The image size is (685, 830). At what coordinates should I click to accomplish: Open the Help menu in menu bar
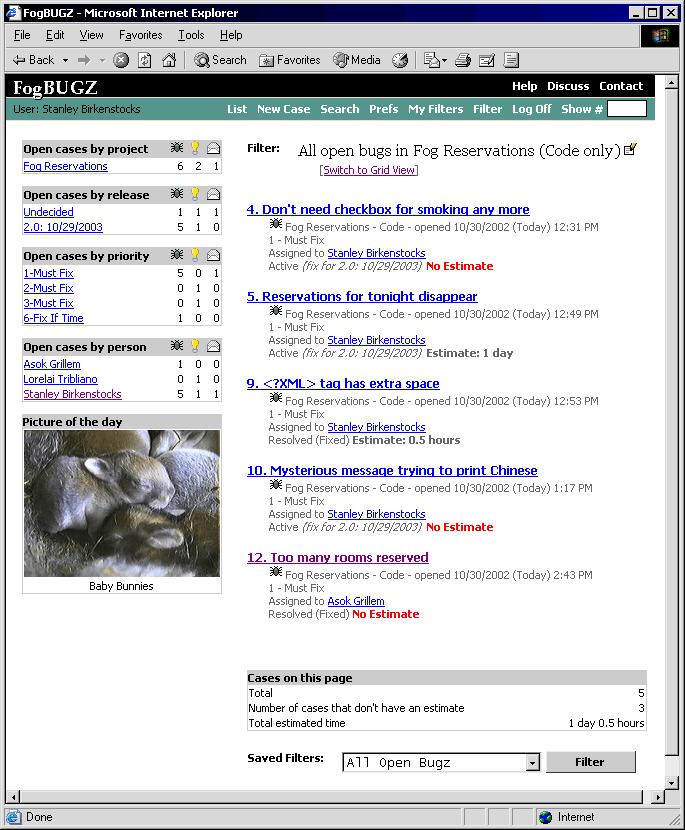pyautogui.click(x=231, y=35)
